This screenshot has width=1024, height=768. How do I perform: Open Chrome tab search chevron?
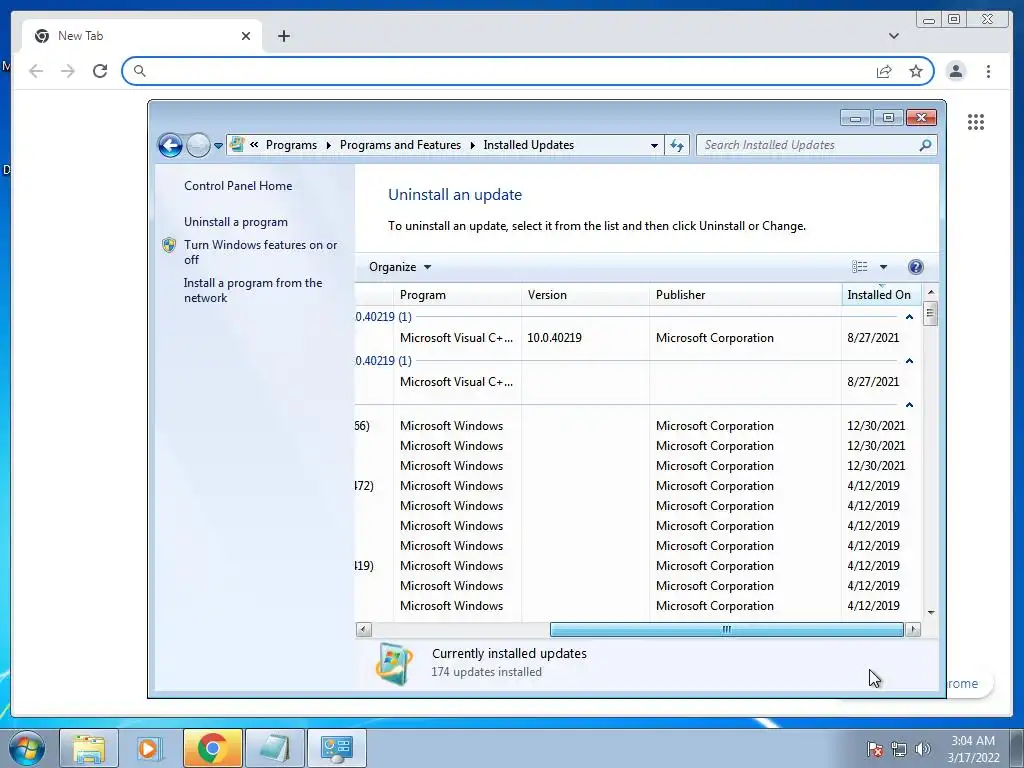[893, 36]
